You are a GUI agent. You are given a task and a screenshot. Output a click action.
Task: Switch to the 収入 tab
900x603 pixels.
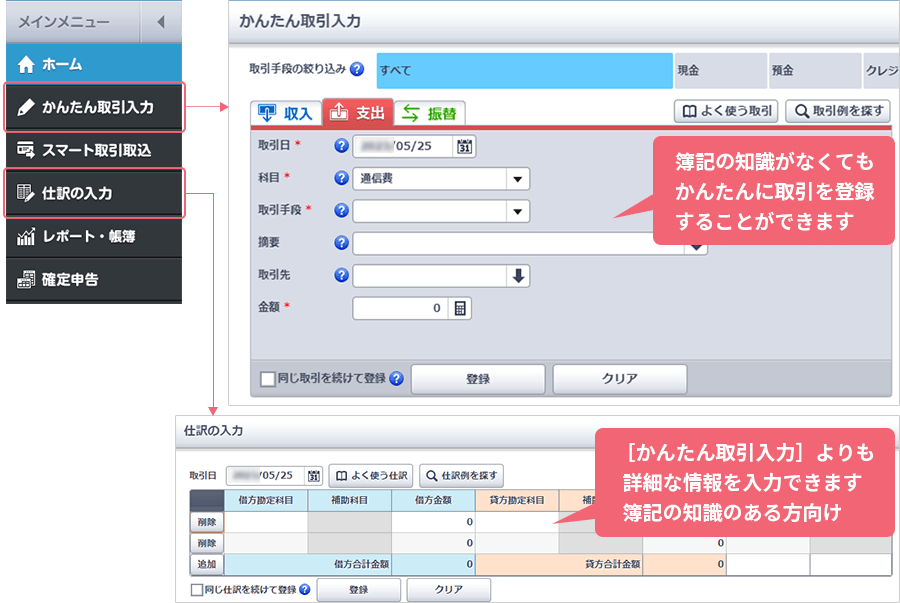tap(286, 112)
